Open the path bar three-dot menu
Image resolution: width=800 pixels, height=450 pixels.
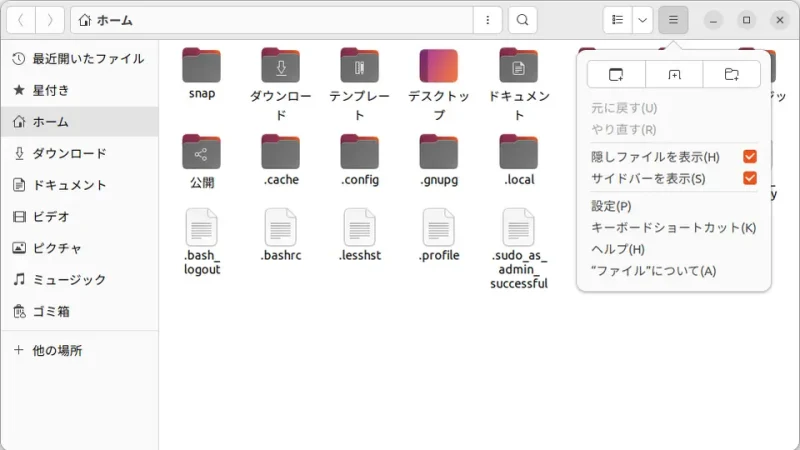tap(487, 20)
